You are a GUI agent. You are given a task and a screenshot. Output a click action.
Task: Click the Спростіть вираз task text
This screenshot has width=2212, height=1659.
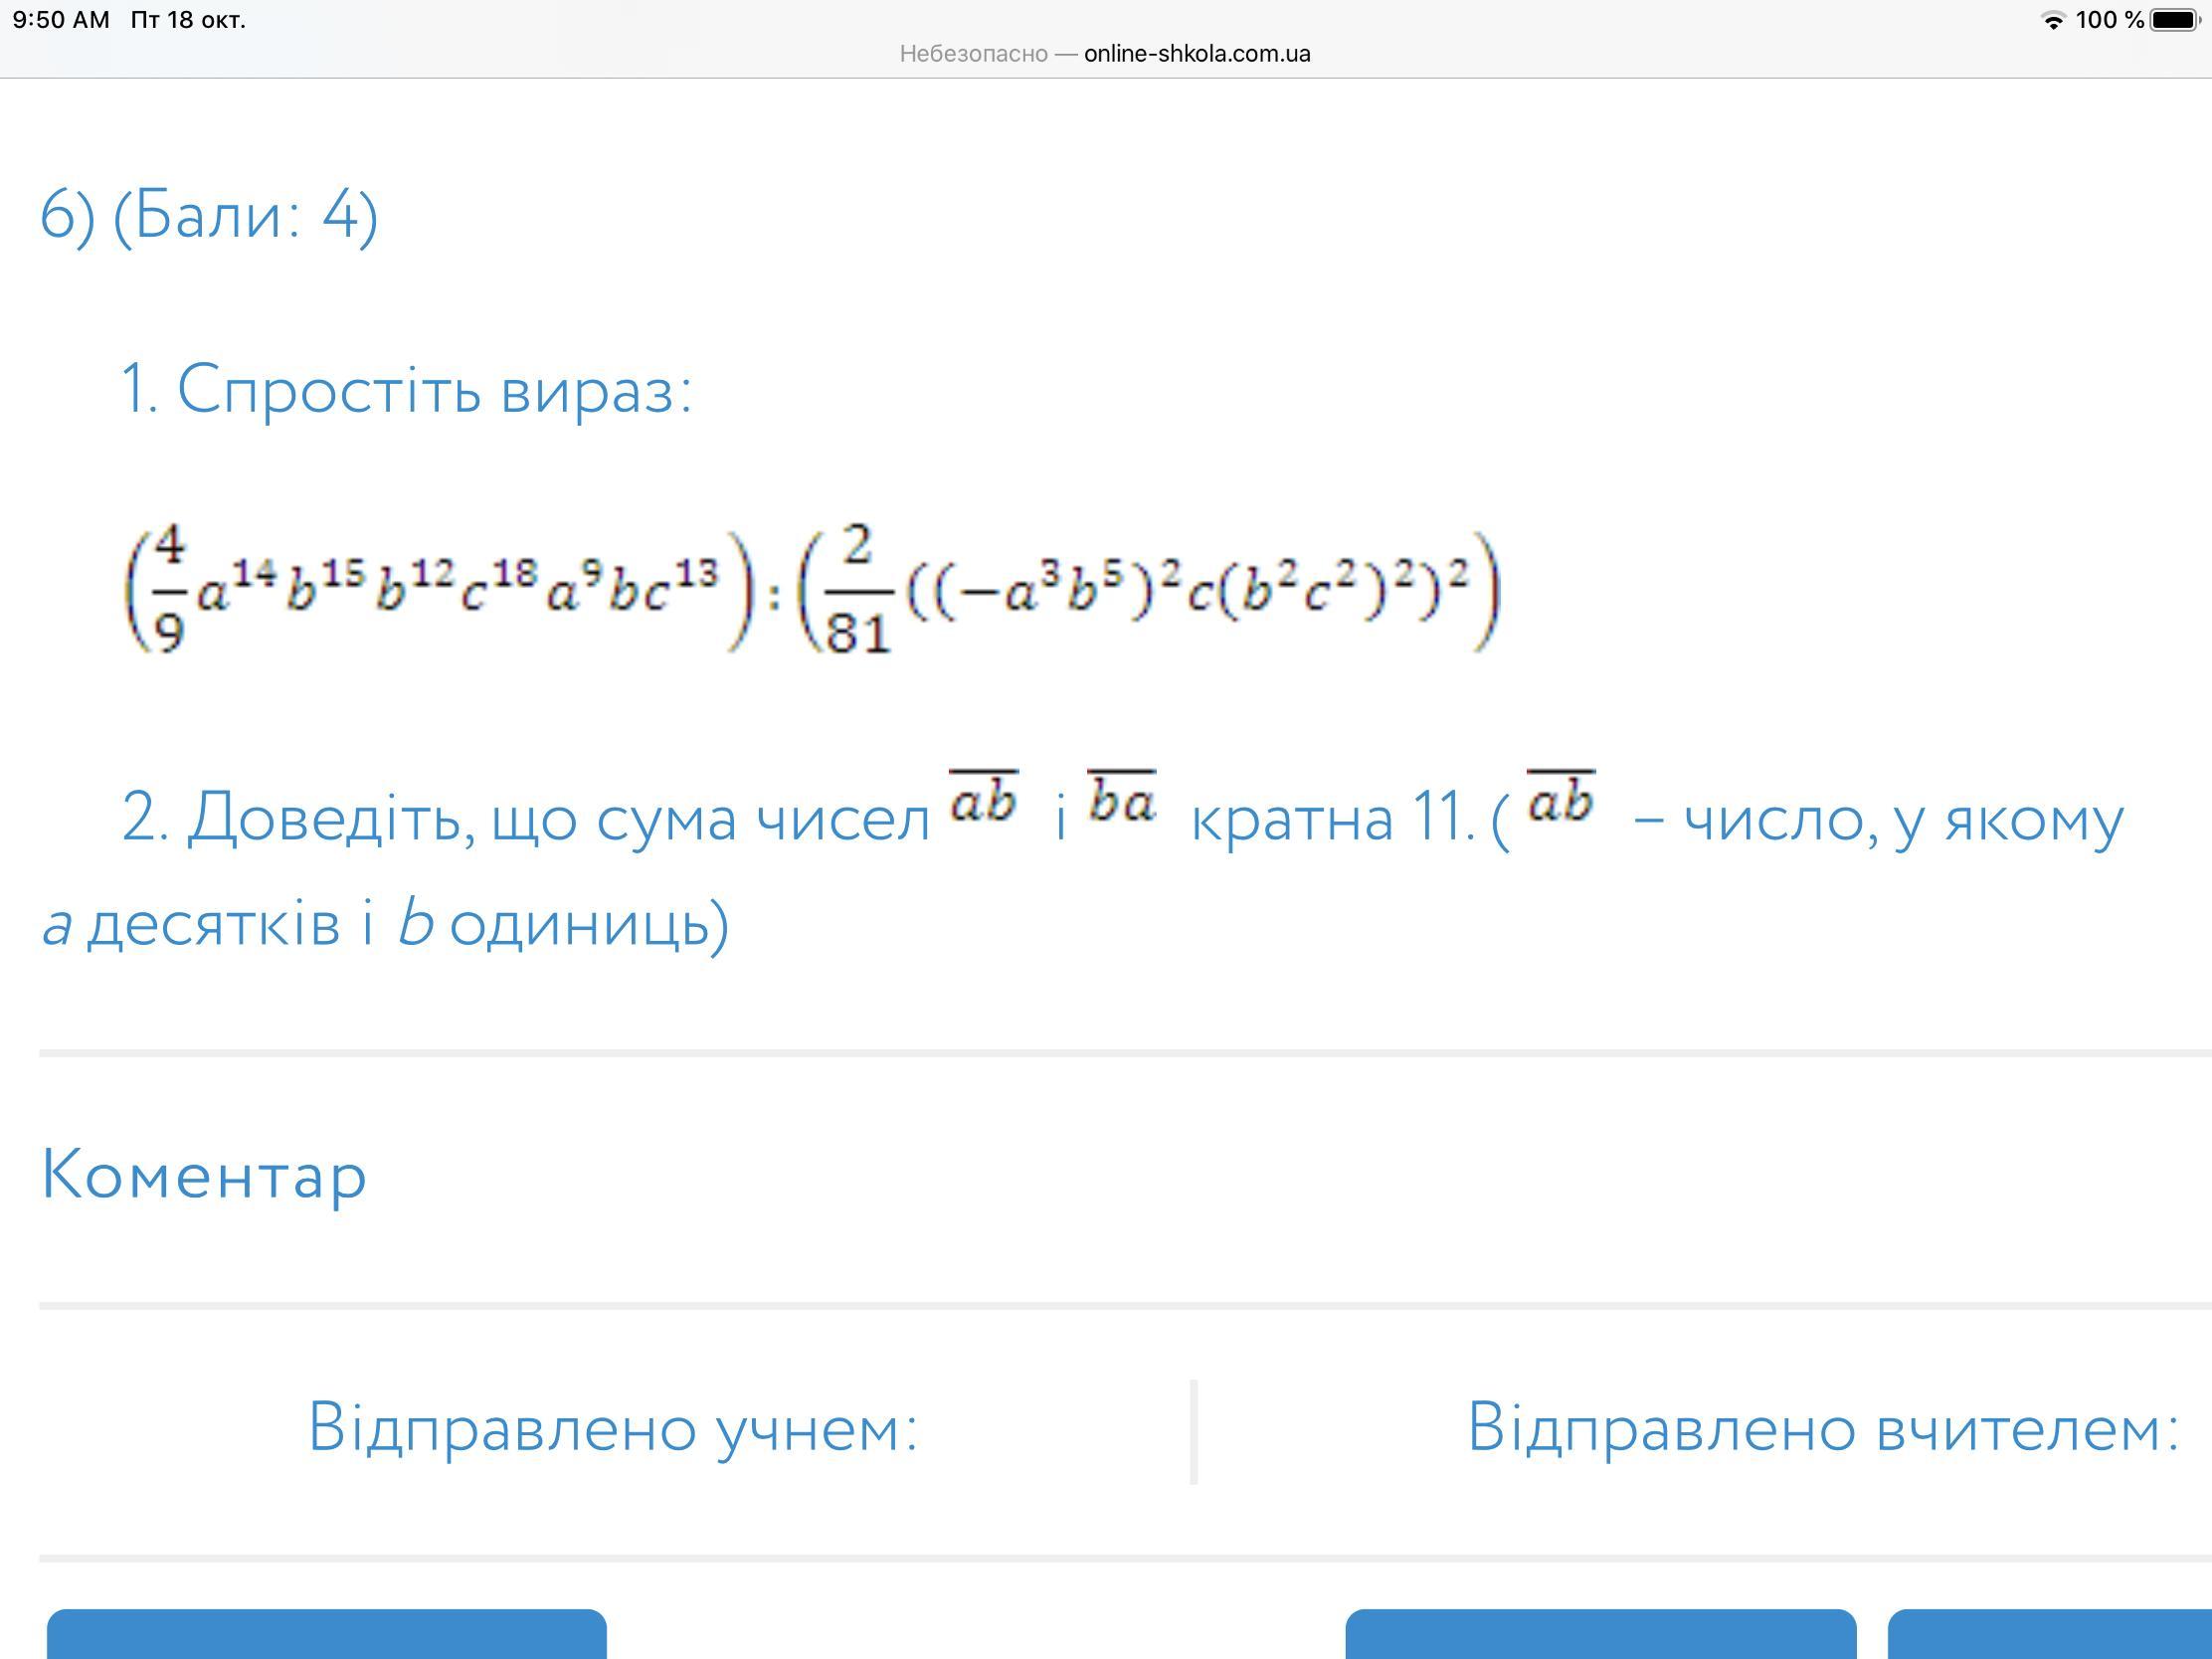406,389
